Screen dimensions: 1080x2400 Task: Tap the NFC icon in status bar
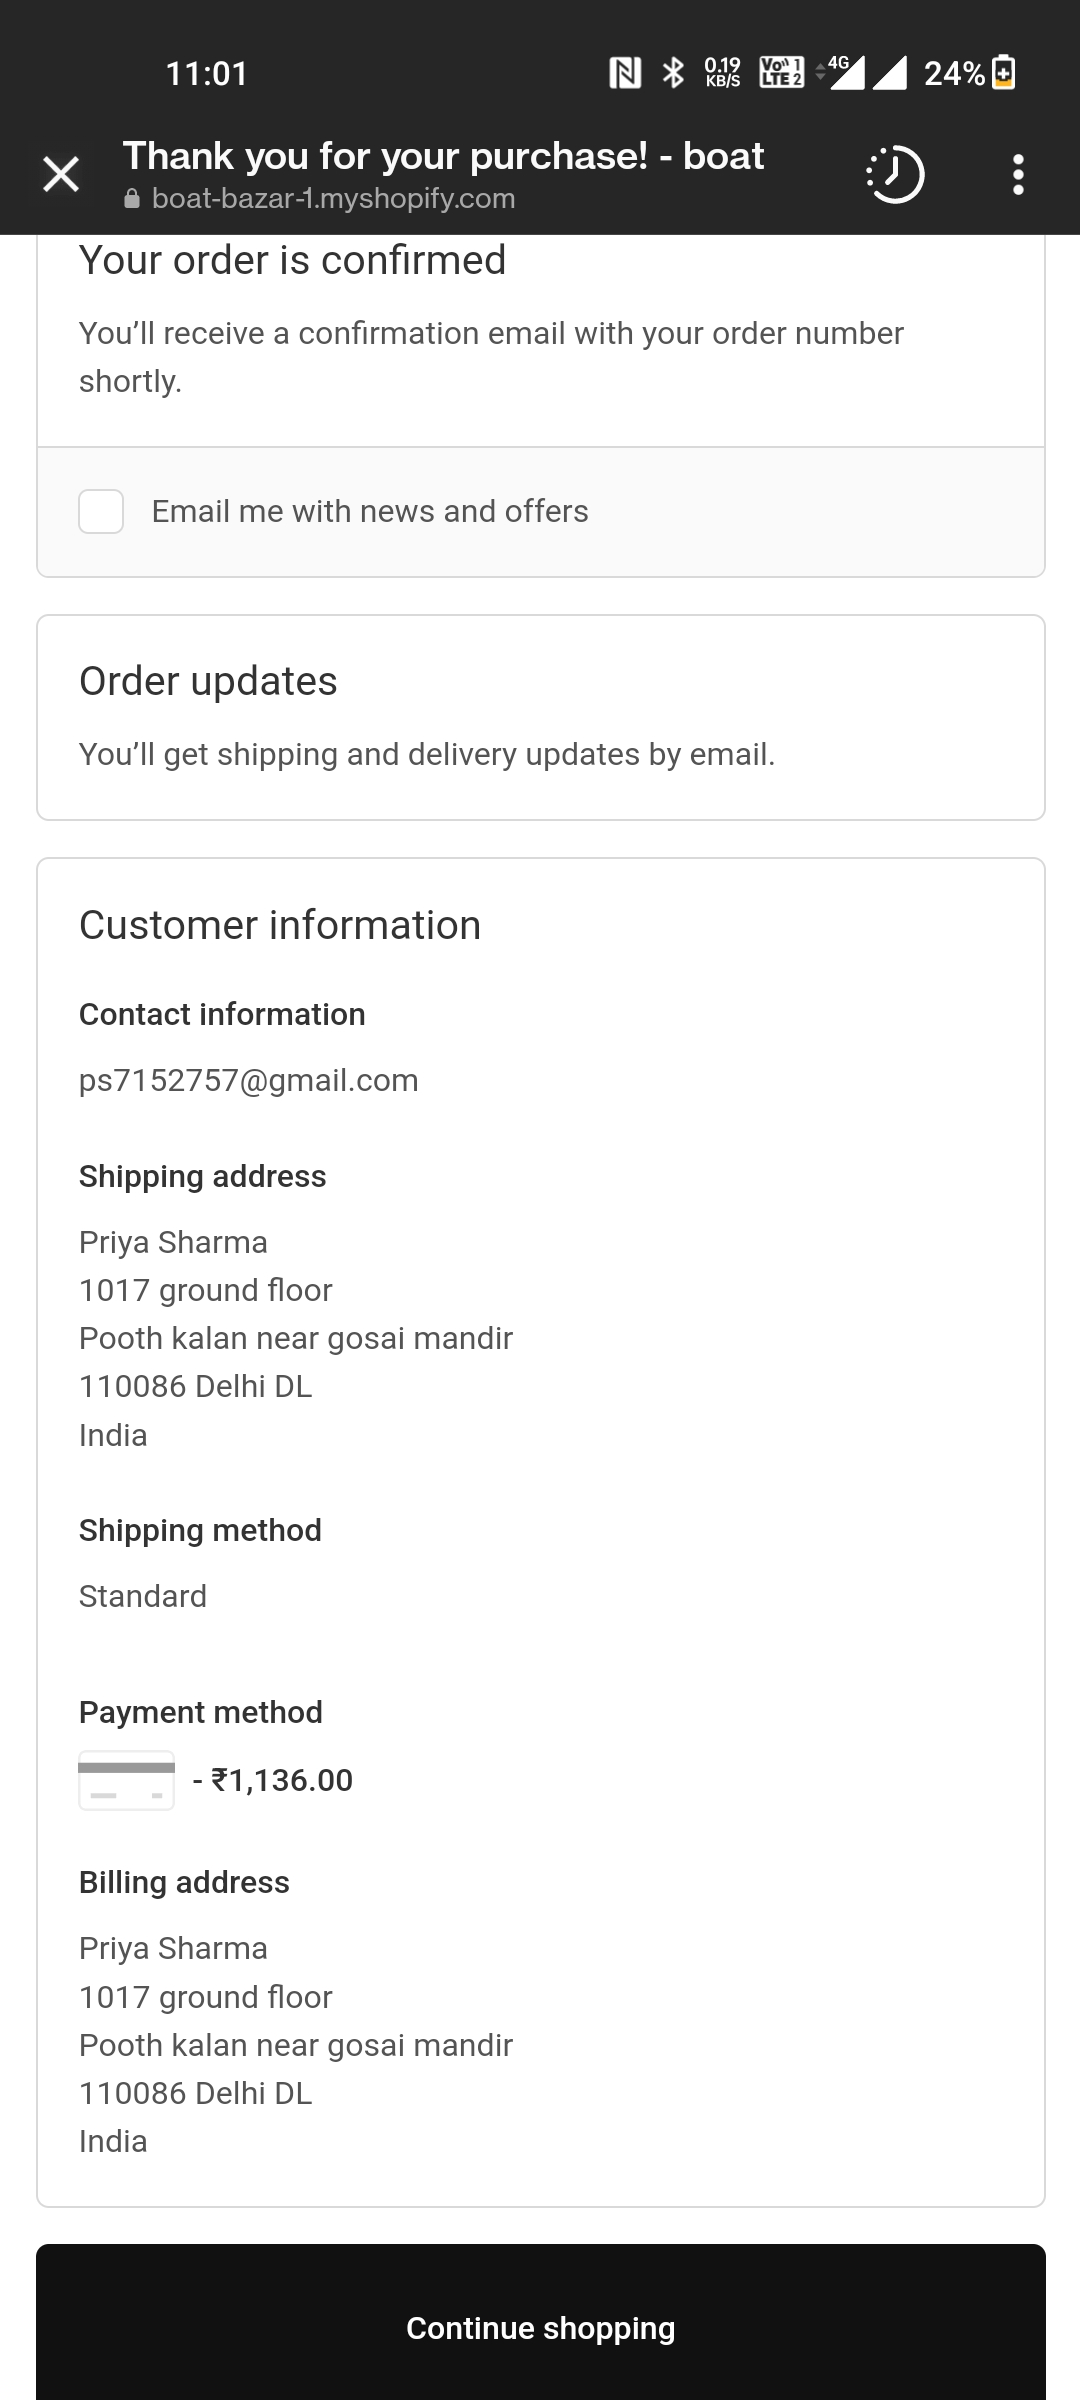click(625, 73)
